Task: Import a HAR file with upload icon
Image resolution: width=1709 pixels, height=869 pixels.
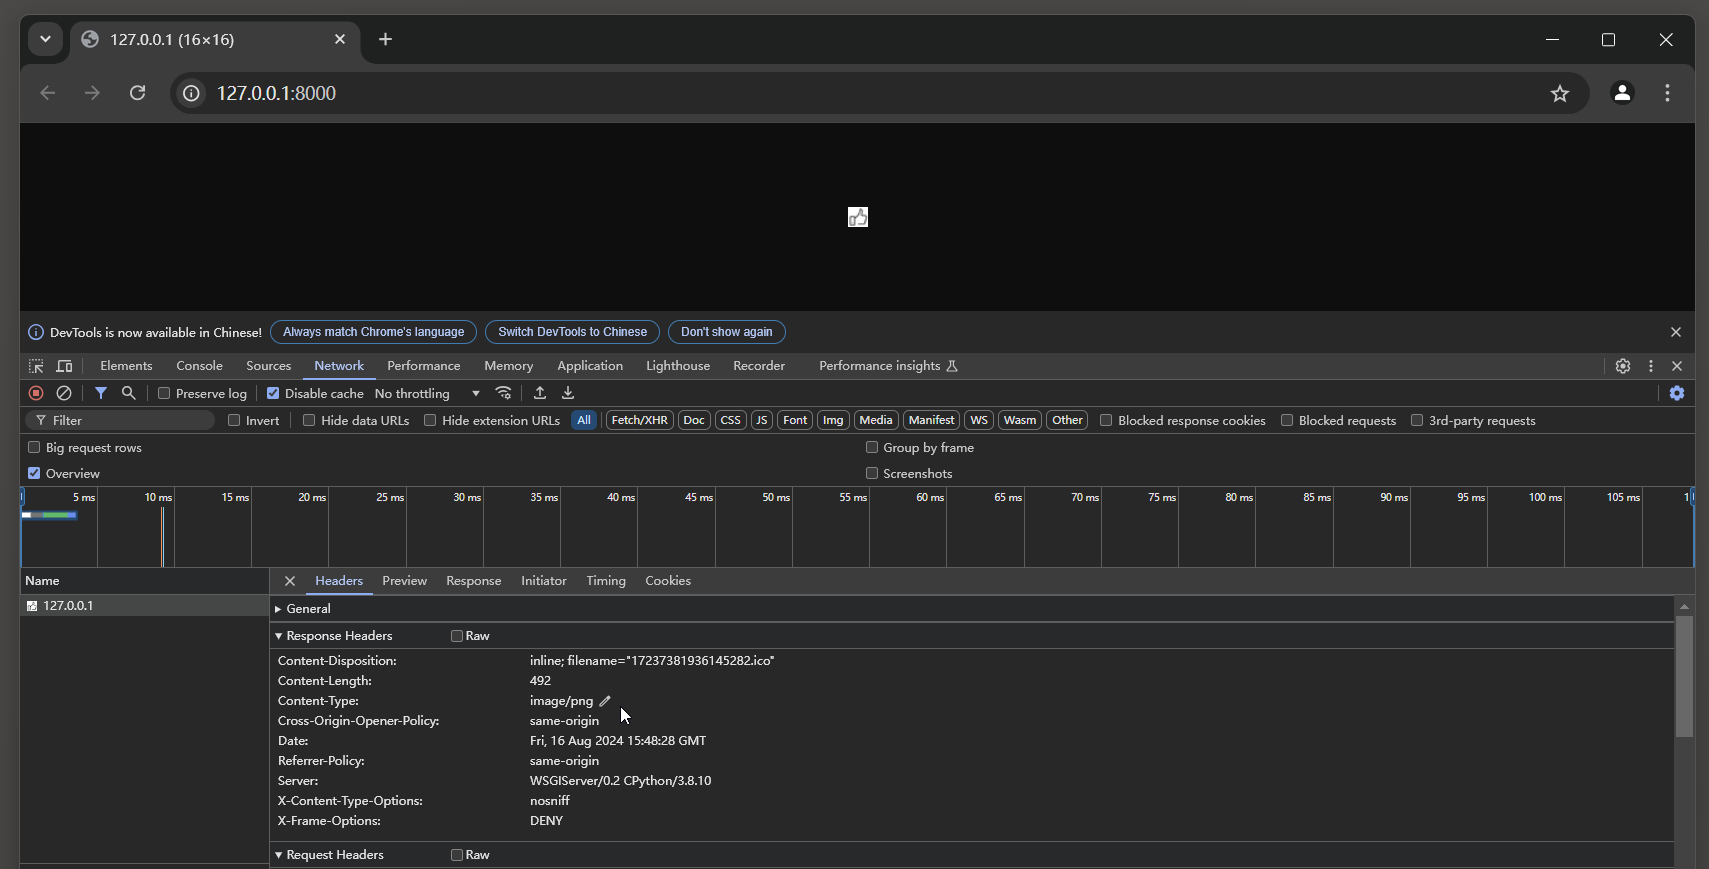Action: (x=540, y=393)
